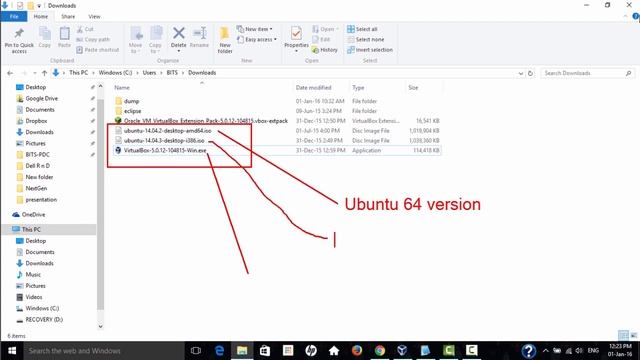This screenshot has width=640, height=360.
Task: Select OneDrive in navigation pane
Action: click(x=33, y=214)
